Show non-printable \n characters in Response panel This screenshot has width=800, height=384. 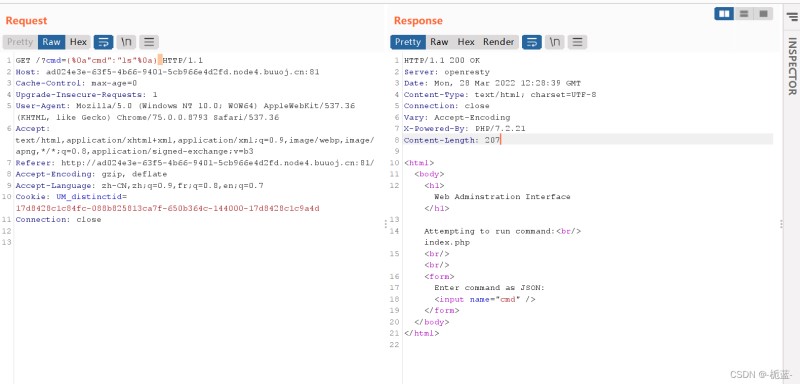[554, 42]
